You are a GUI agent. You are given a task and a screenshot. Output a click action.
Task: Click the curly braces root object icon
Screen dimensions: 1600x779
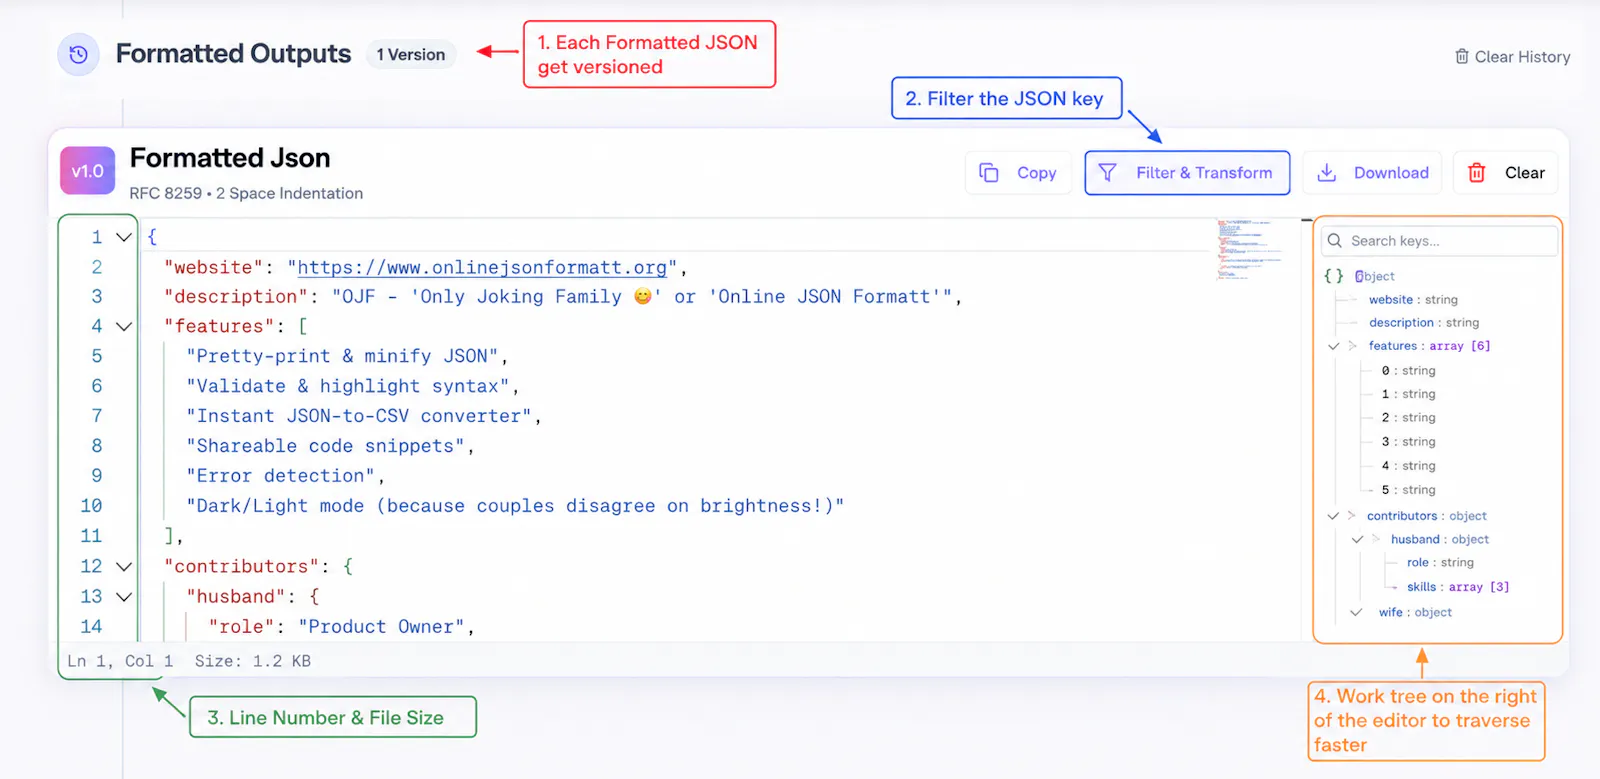[1334, 276]
